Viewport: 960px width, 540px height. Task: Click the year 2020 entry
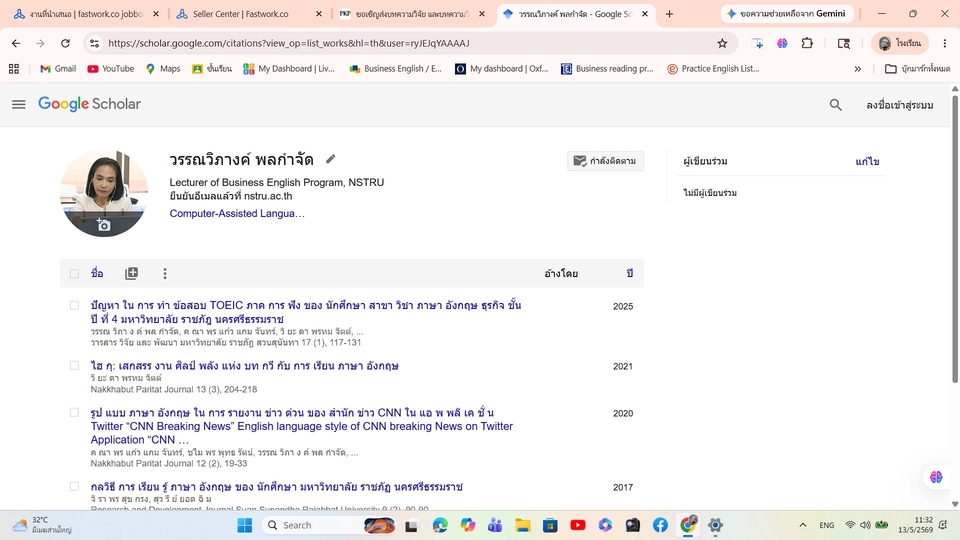[623, 414]
